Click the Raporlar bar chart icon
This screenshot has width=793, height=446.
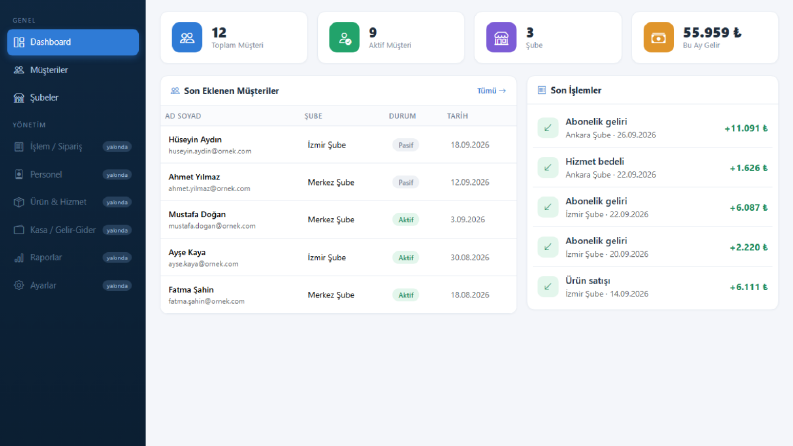19,257
